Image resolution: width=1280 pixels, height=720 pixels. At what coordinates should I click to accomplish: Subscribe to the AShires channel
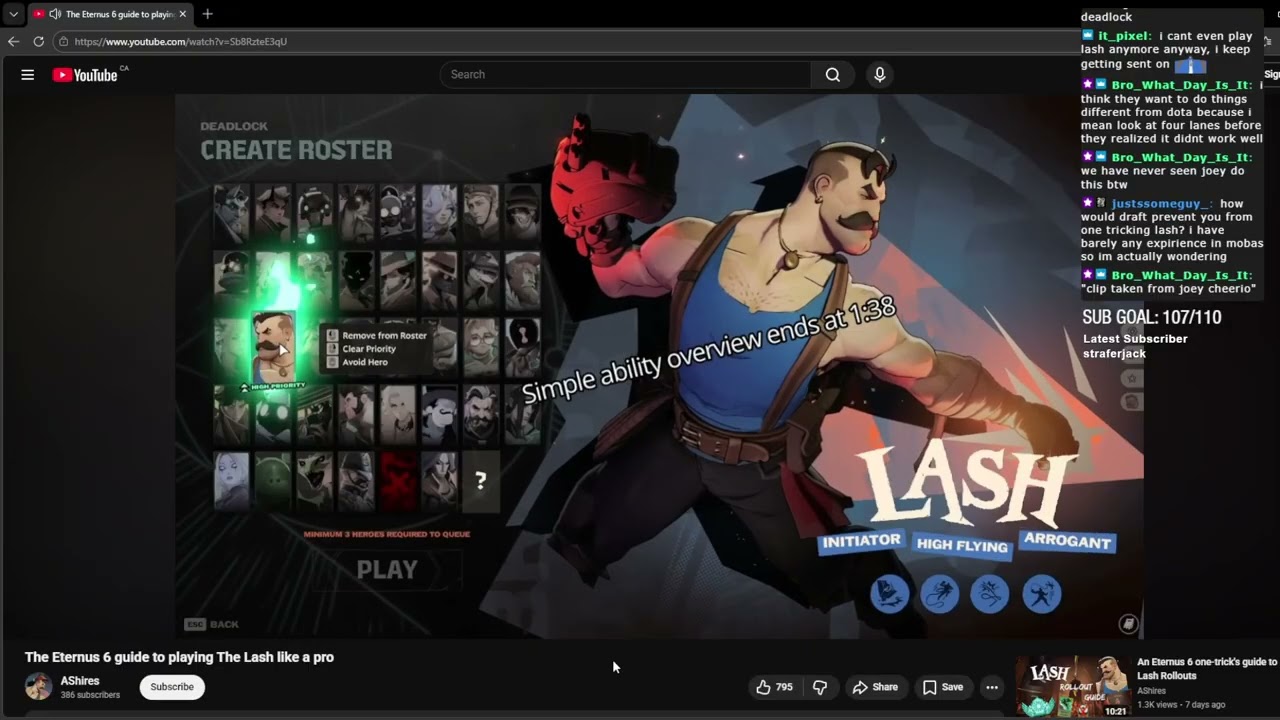(172, 687)
